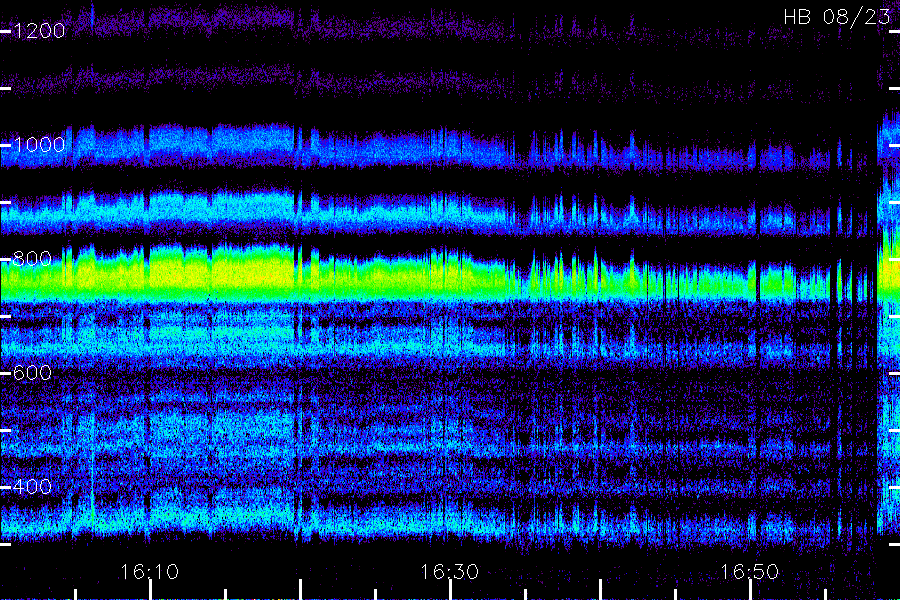The height and width of the screenshot is (600, 900).
Task: Click the 16:30 time label
Action: click(x=449, y=572)
